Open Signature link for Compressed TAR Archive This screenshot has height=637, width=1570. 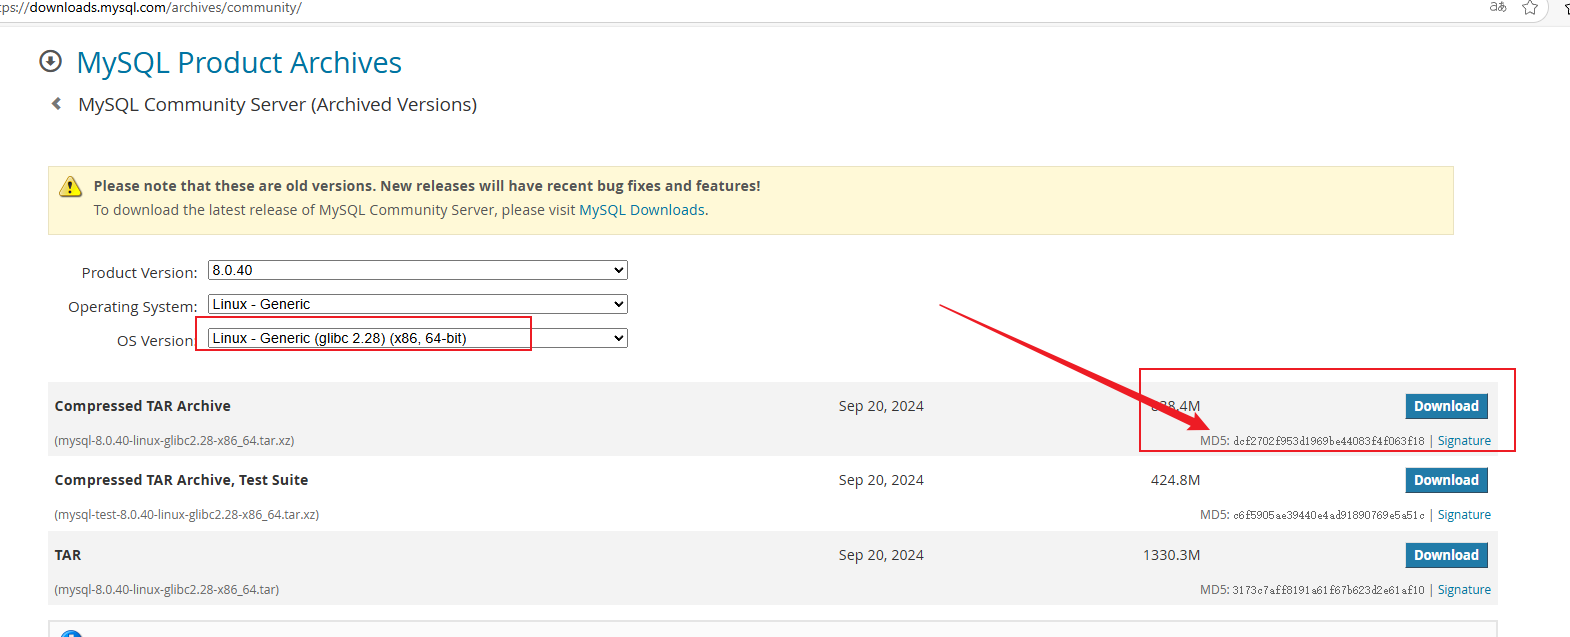(1464, 441)
